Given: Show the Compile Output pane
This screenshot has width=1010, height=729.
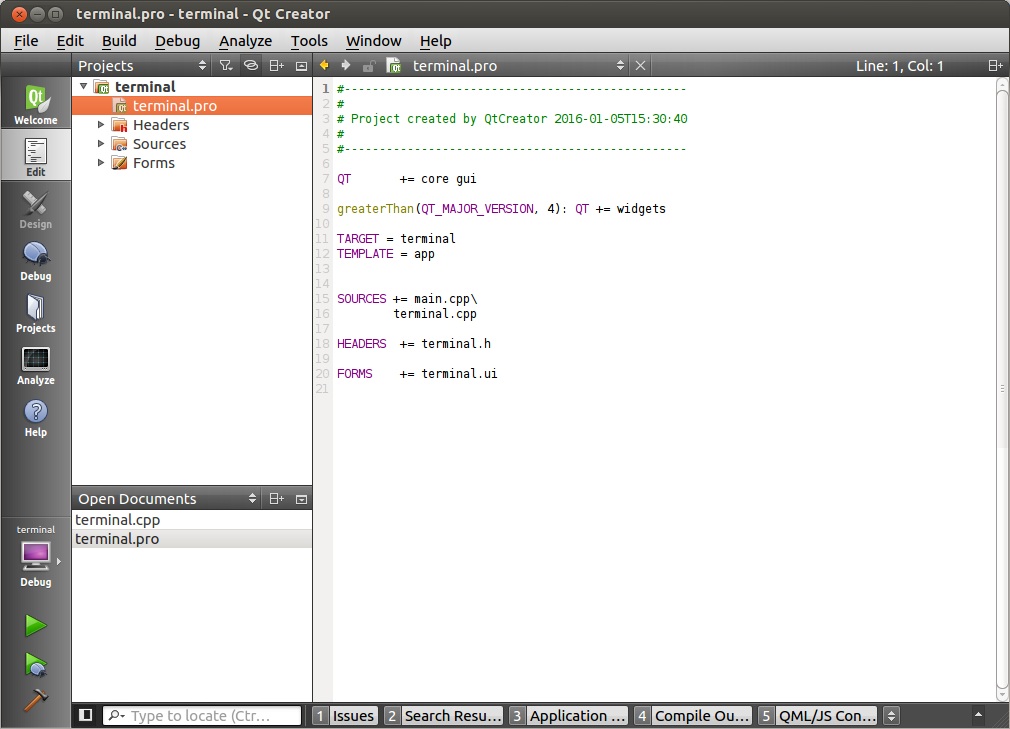Looking at the screenshot, I should 693,715.
